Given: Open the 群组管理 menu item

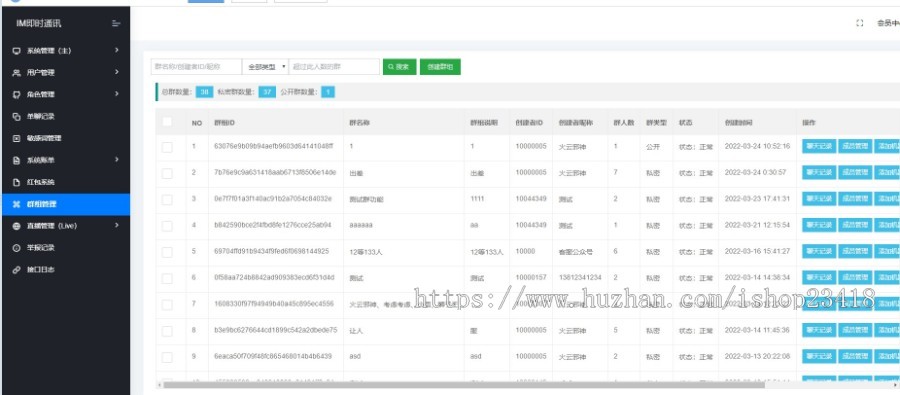Looking at the screenshot, I should 65,204.
